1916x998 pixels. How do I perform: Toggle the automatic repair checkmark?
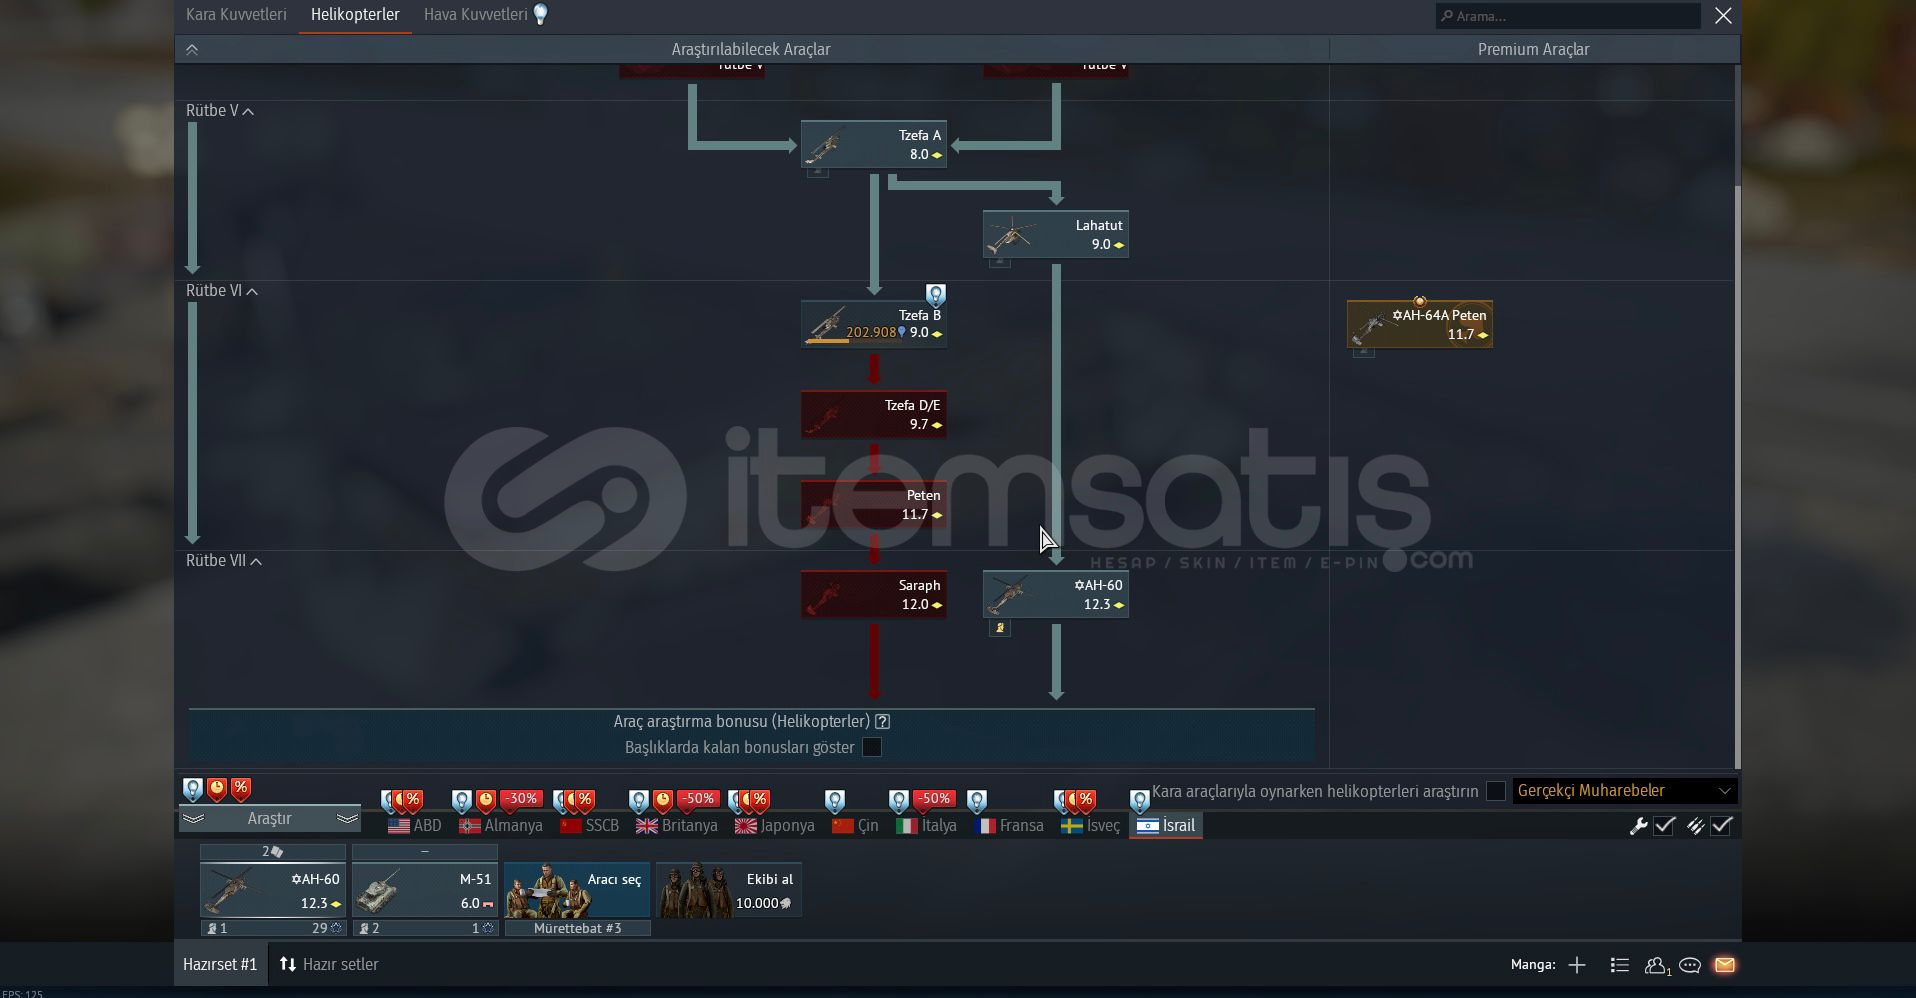[1664, 826]
